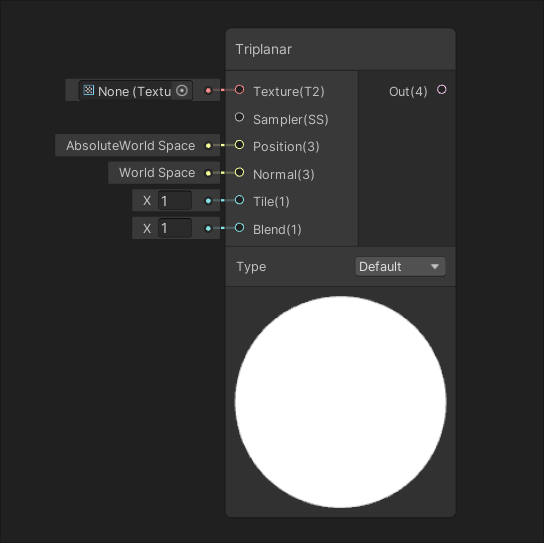544x543 pixels.
Task: Click the Out(4) label
Action: [408, 92]
